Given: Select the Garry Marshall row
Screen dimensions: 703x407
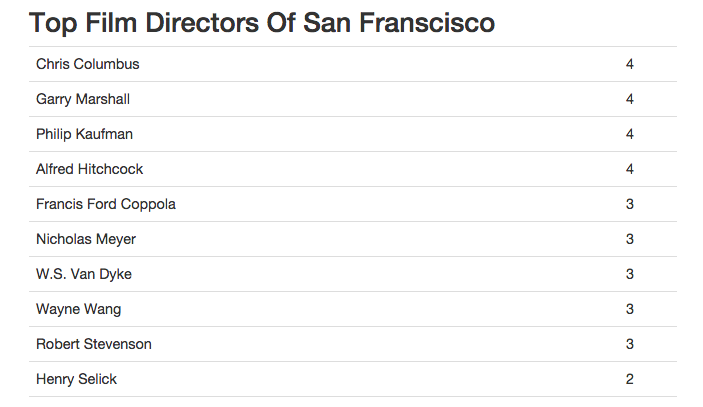Looking at the screenshot, I should [x=353, y=99].
